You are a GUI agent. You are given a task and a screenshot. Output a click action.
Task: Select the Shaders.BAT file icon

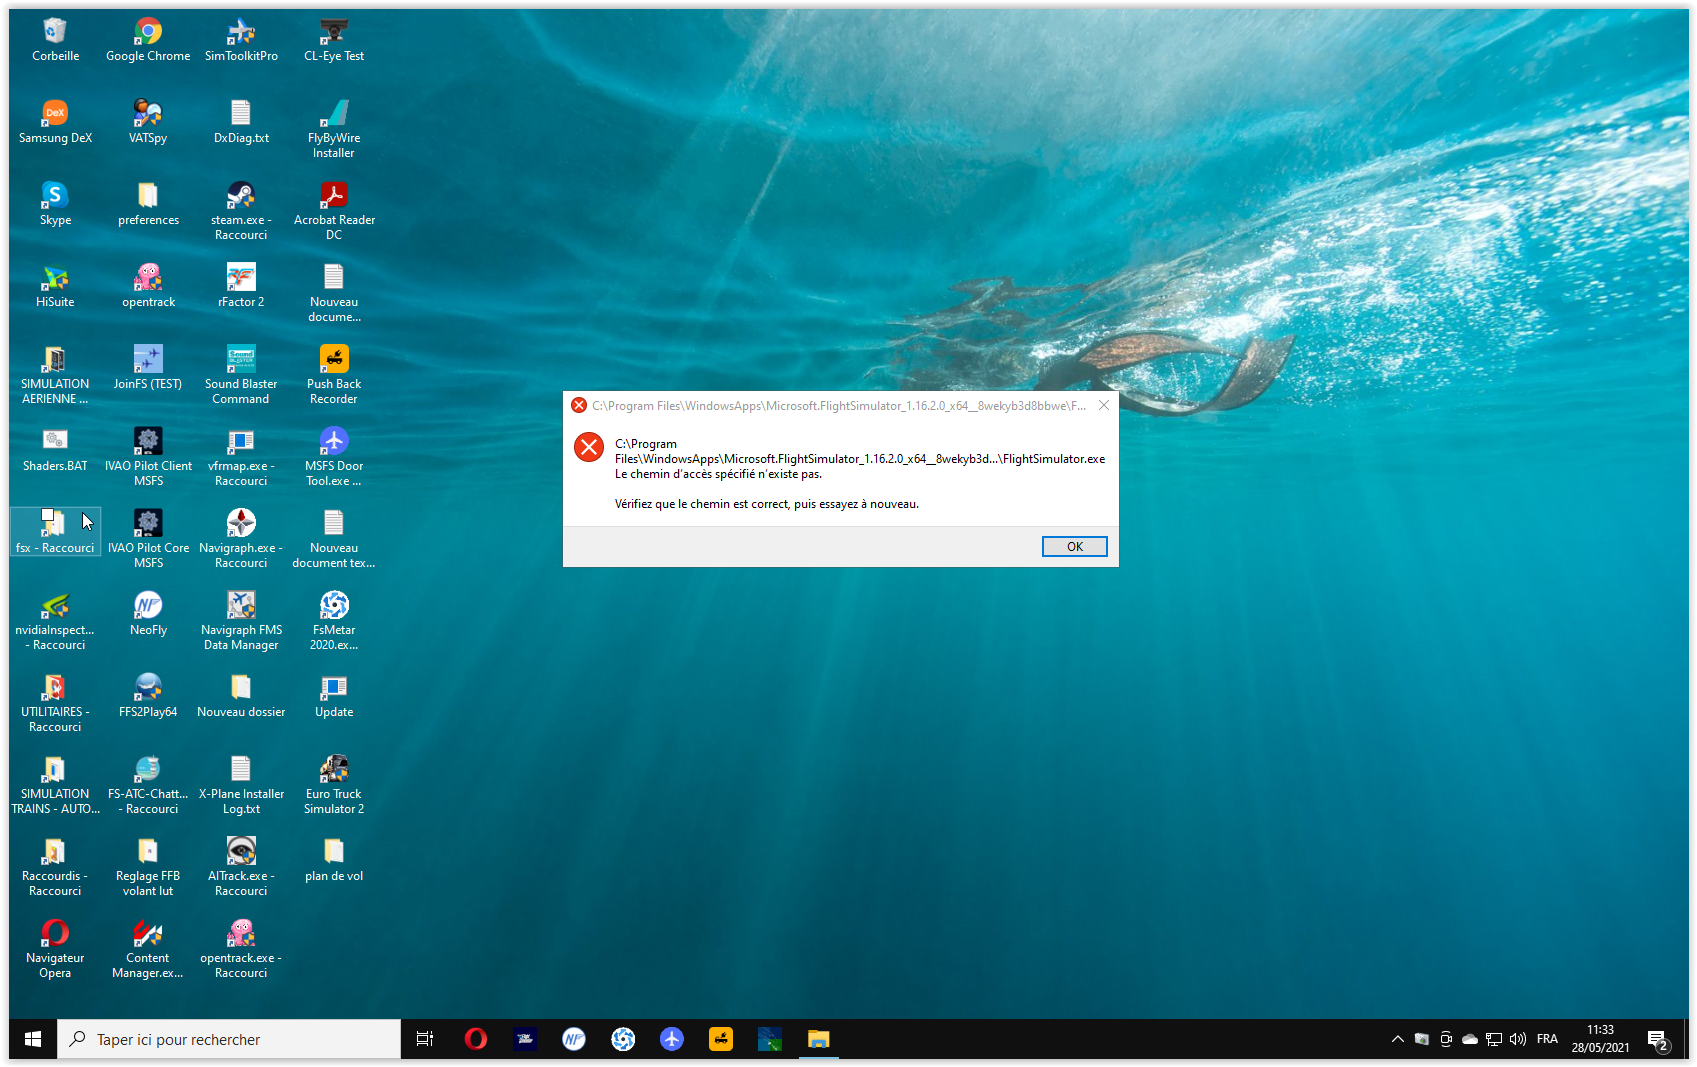[x=55, y=450]
